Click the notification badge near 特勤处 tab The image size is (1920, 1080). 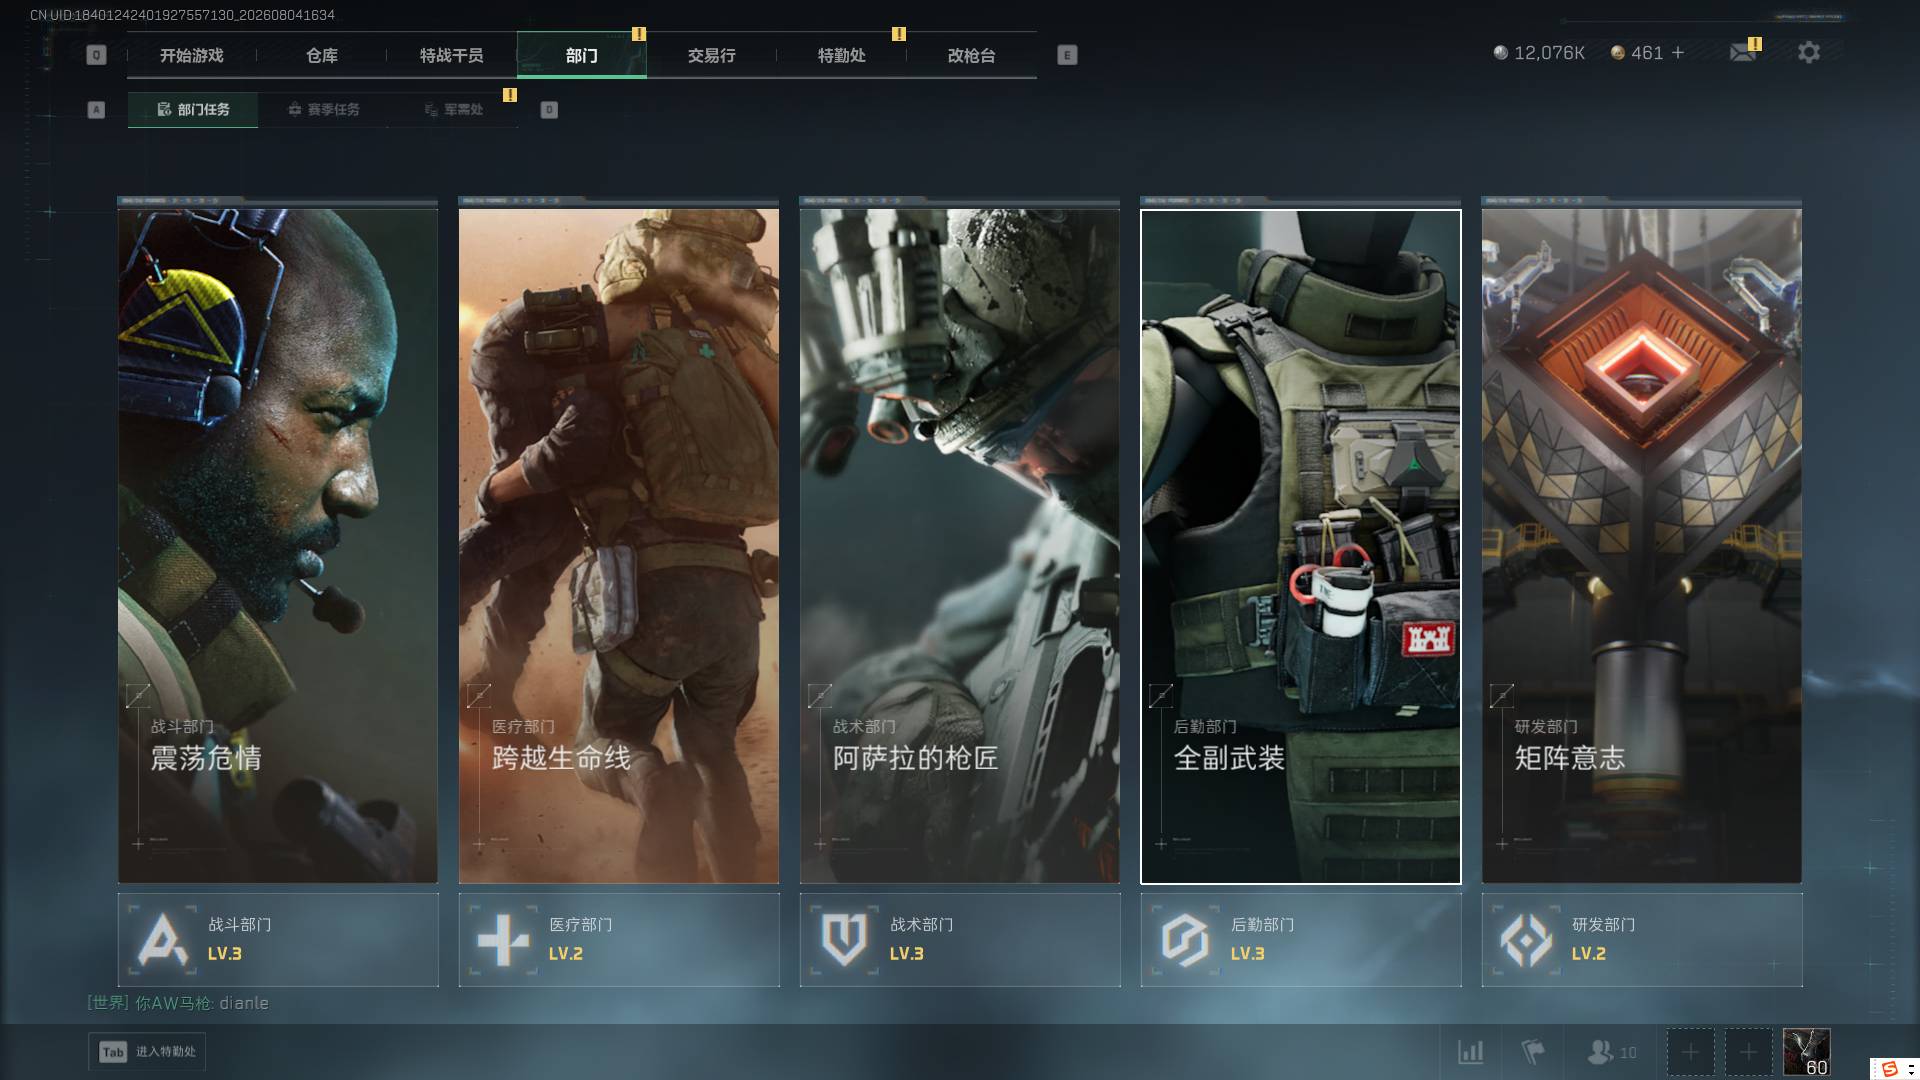tap(899, 34)
